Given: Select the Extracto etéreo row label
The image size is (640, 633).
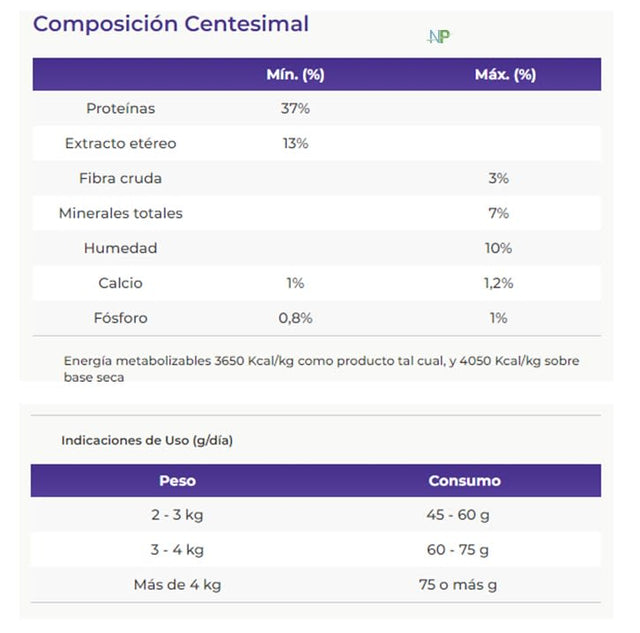Looking at the screenshot, I should [121, 143].
